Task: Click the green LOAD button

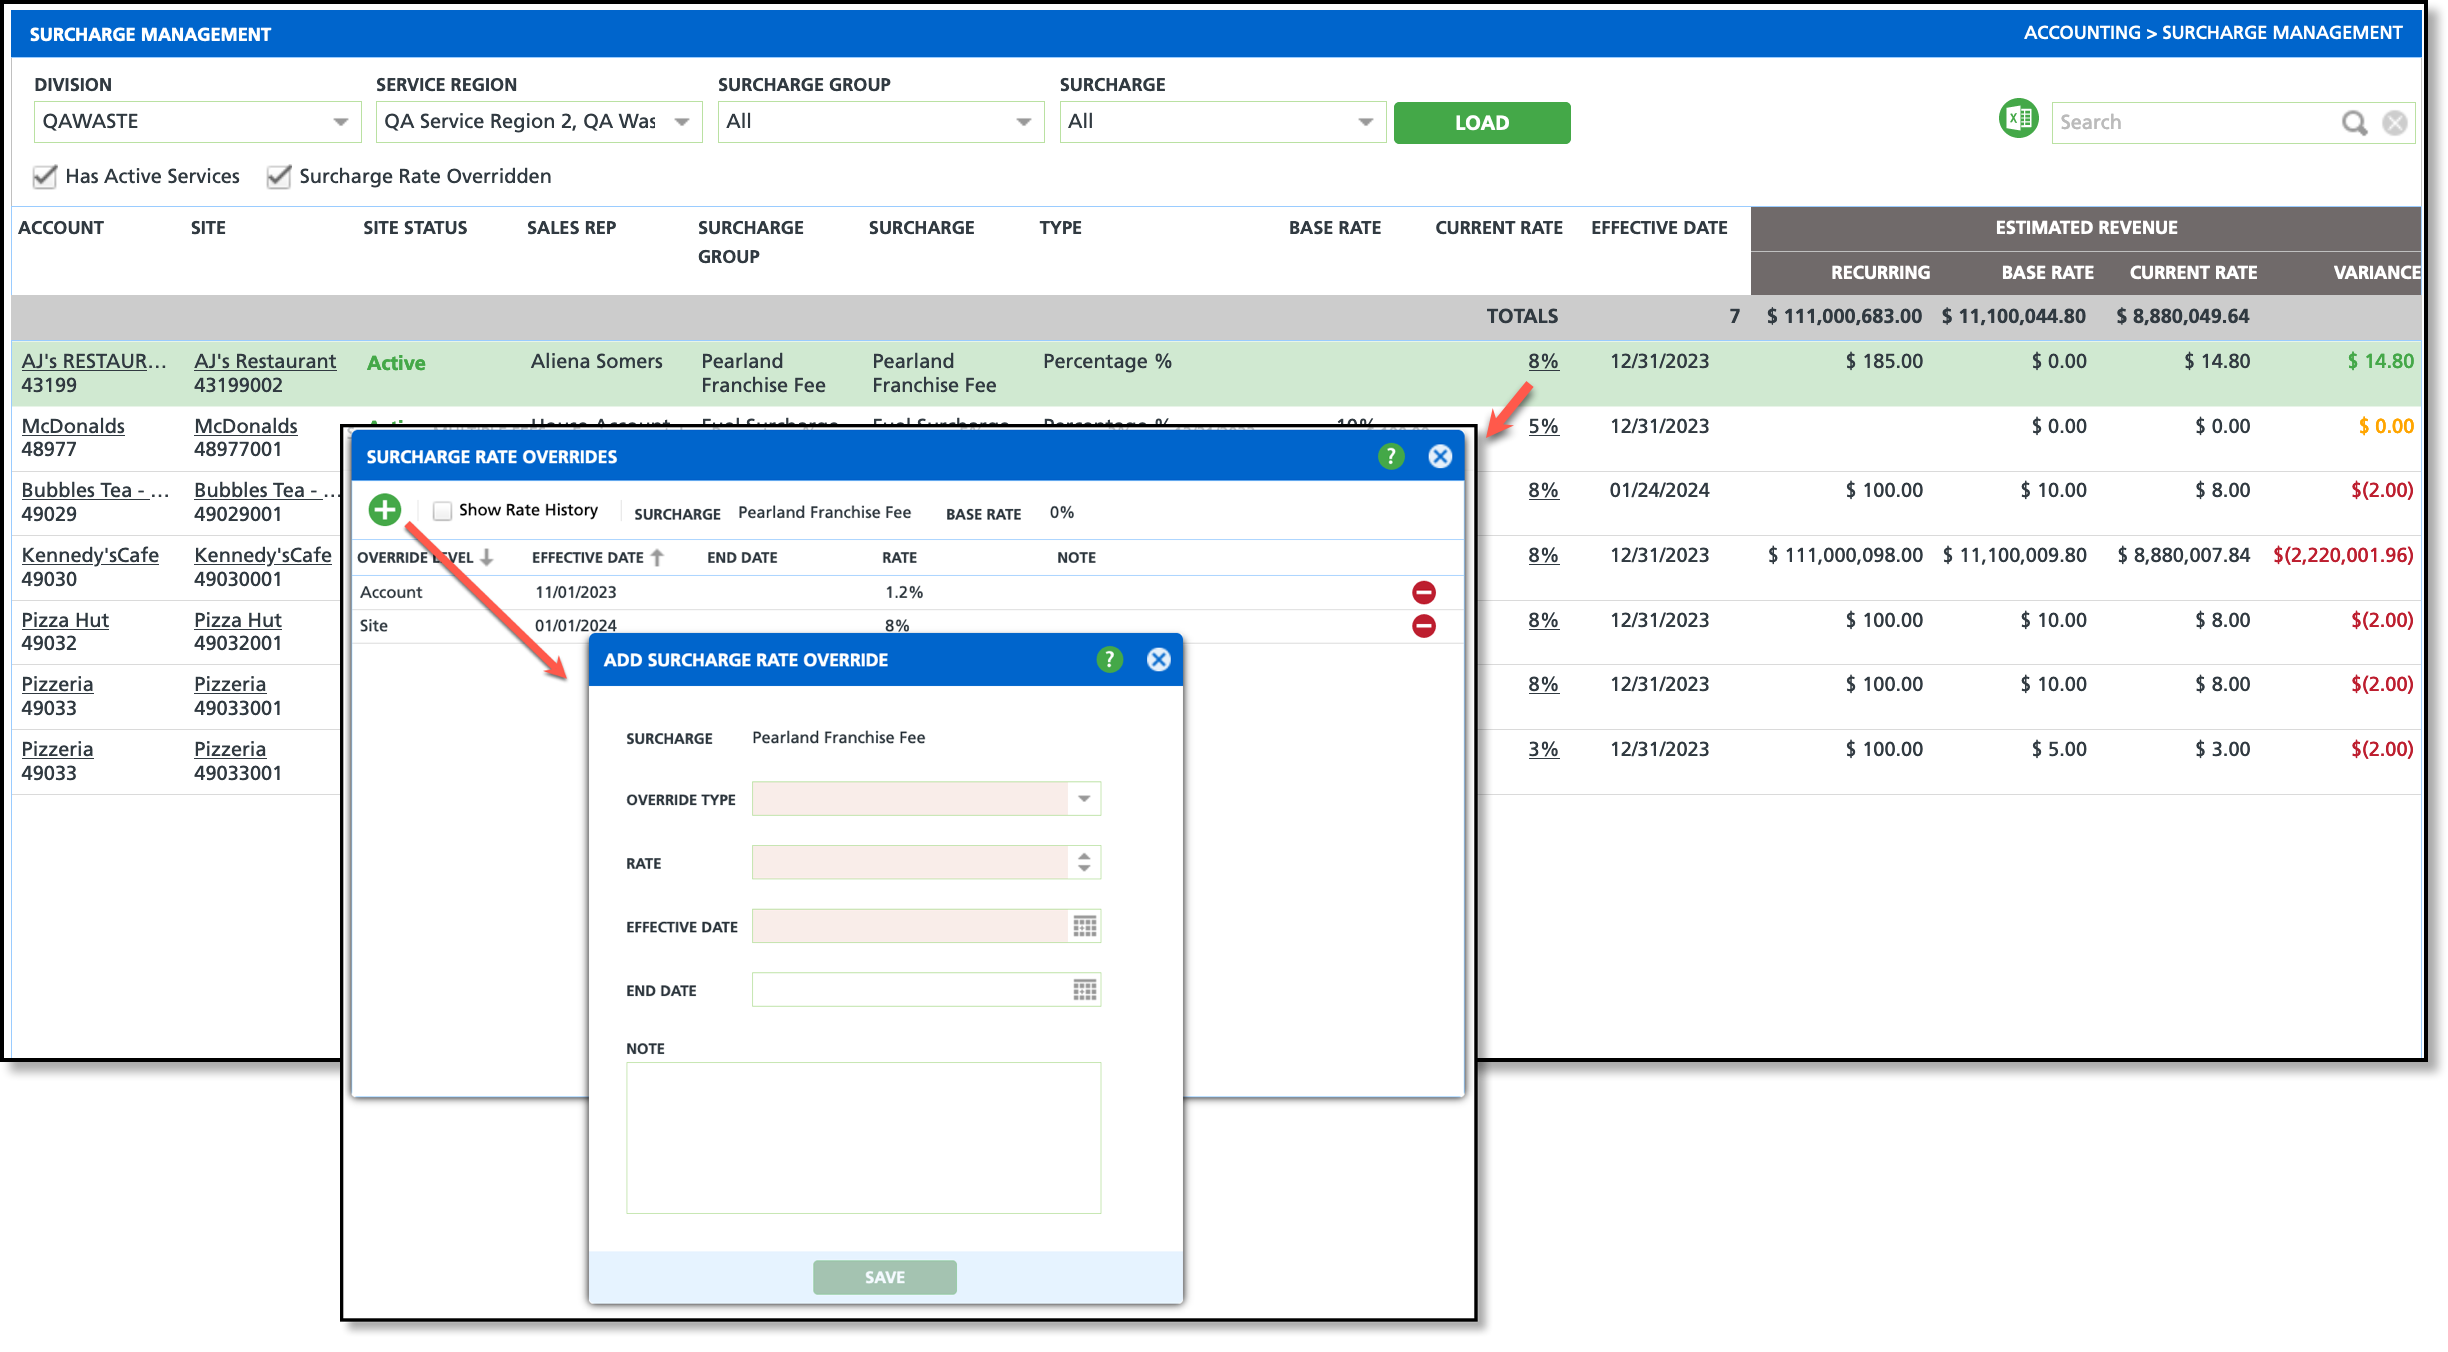Action: [1481, 123]
